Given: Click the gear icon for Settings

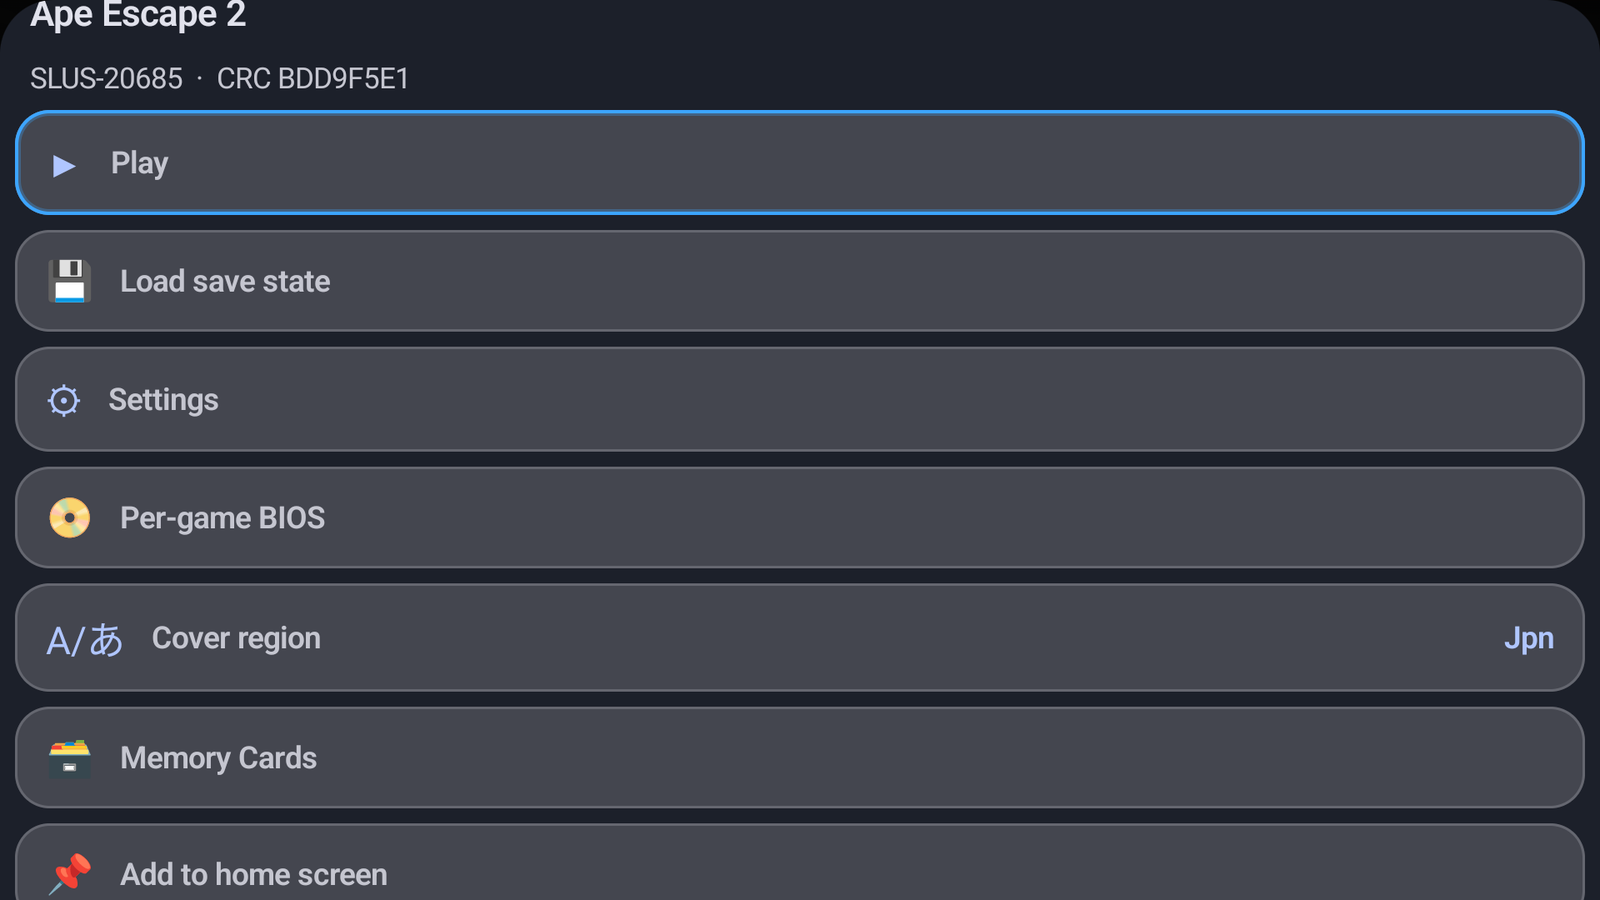Looking at the screenshot, I should coord(64,400).
